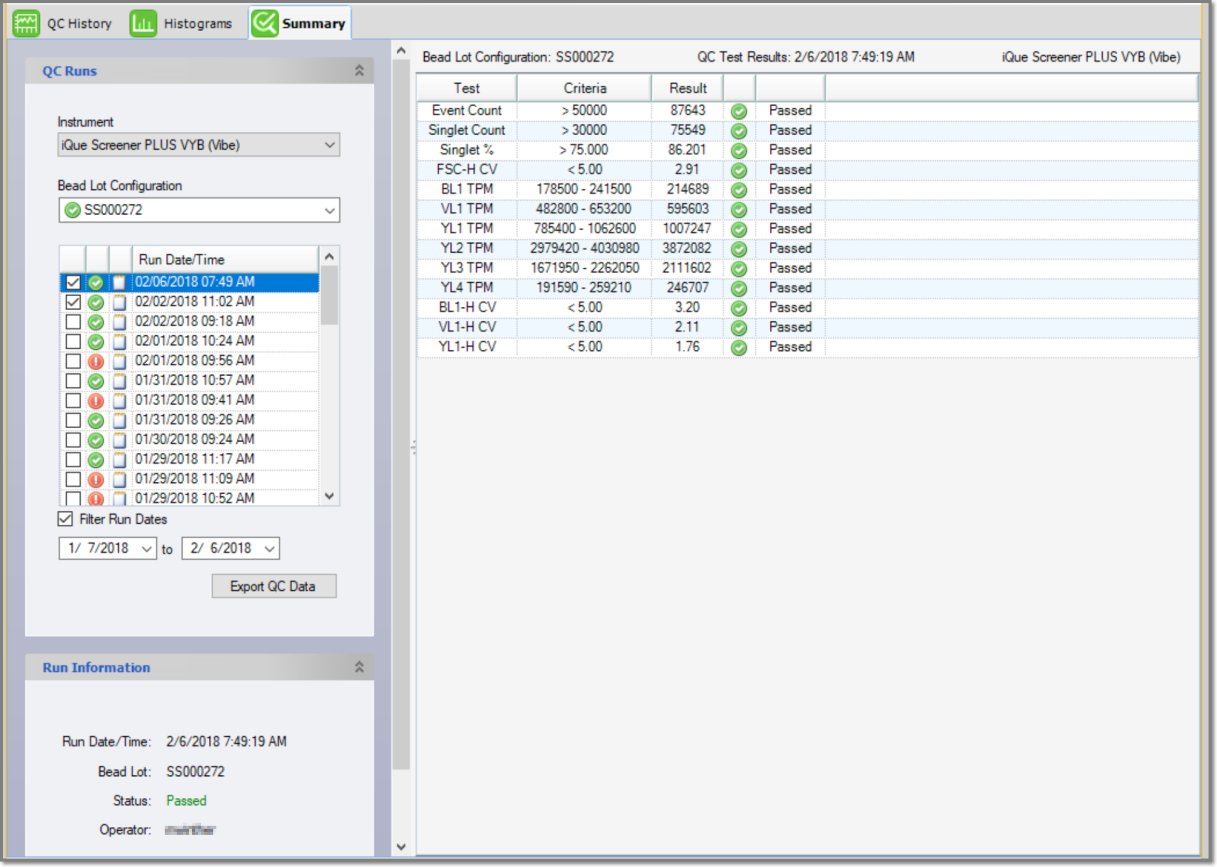Click green status icon for 02/02/2018 11:02 AM run
The width and height of the screenshot is (1217, 867).
[96, 302]
